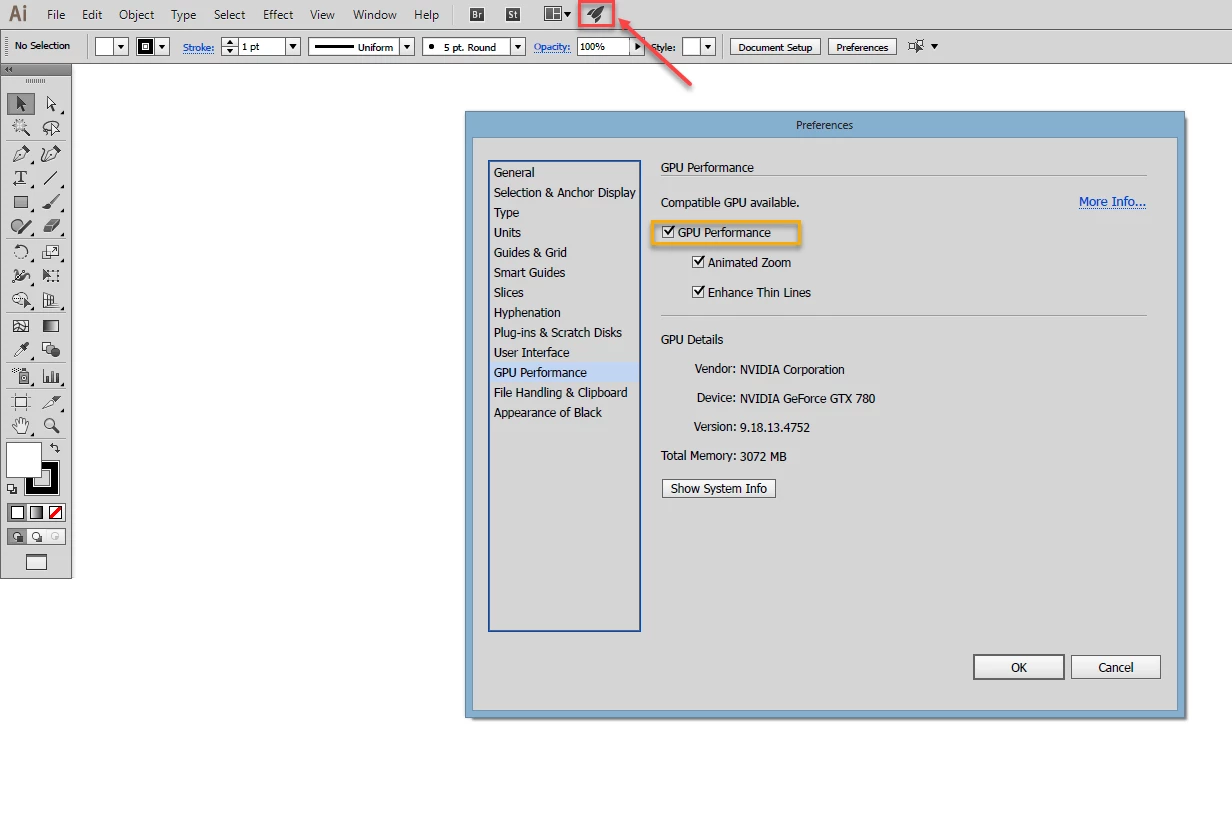Select the Perspective Grid tool

(51, 300)
